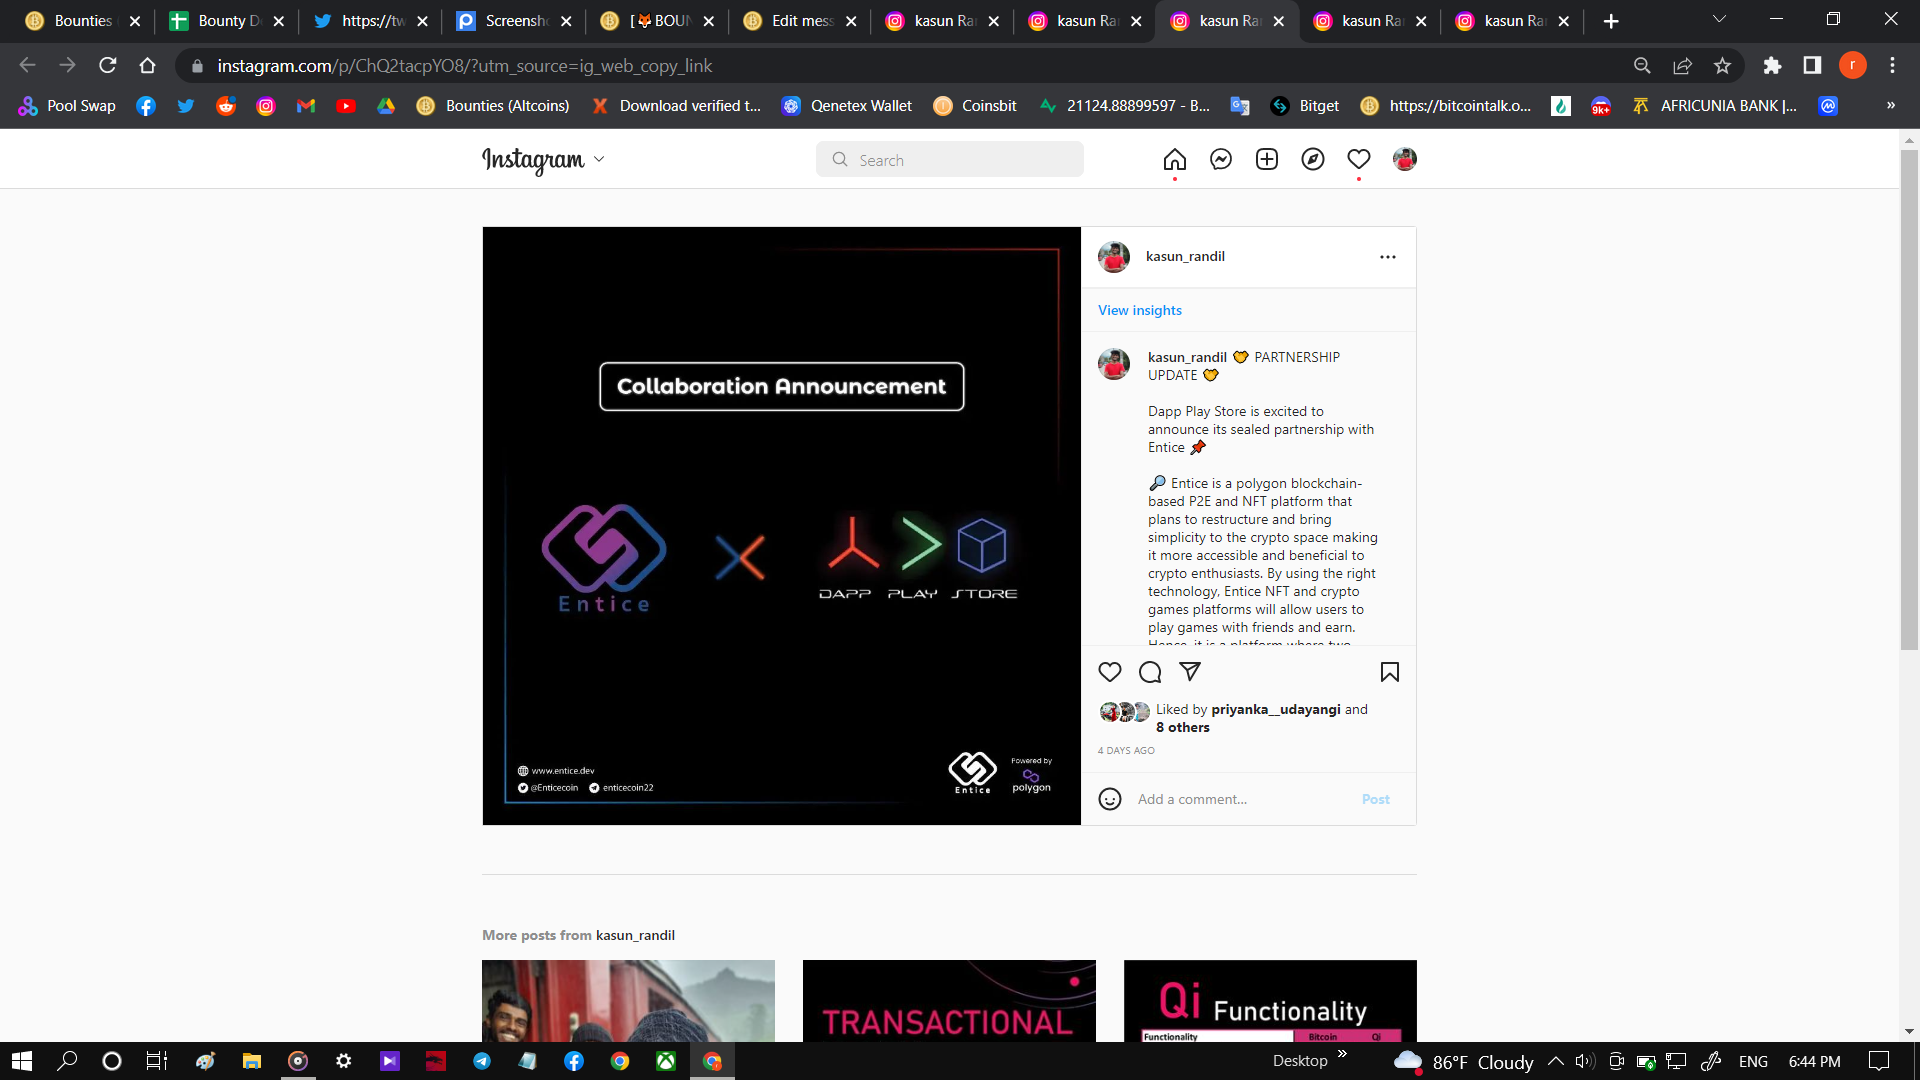This screenshot has height=1080, width=1920.
Task: Open post options three dots menu
Action: coord(1388,257)
